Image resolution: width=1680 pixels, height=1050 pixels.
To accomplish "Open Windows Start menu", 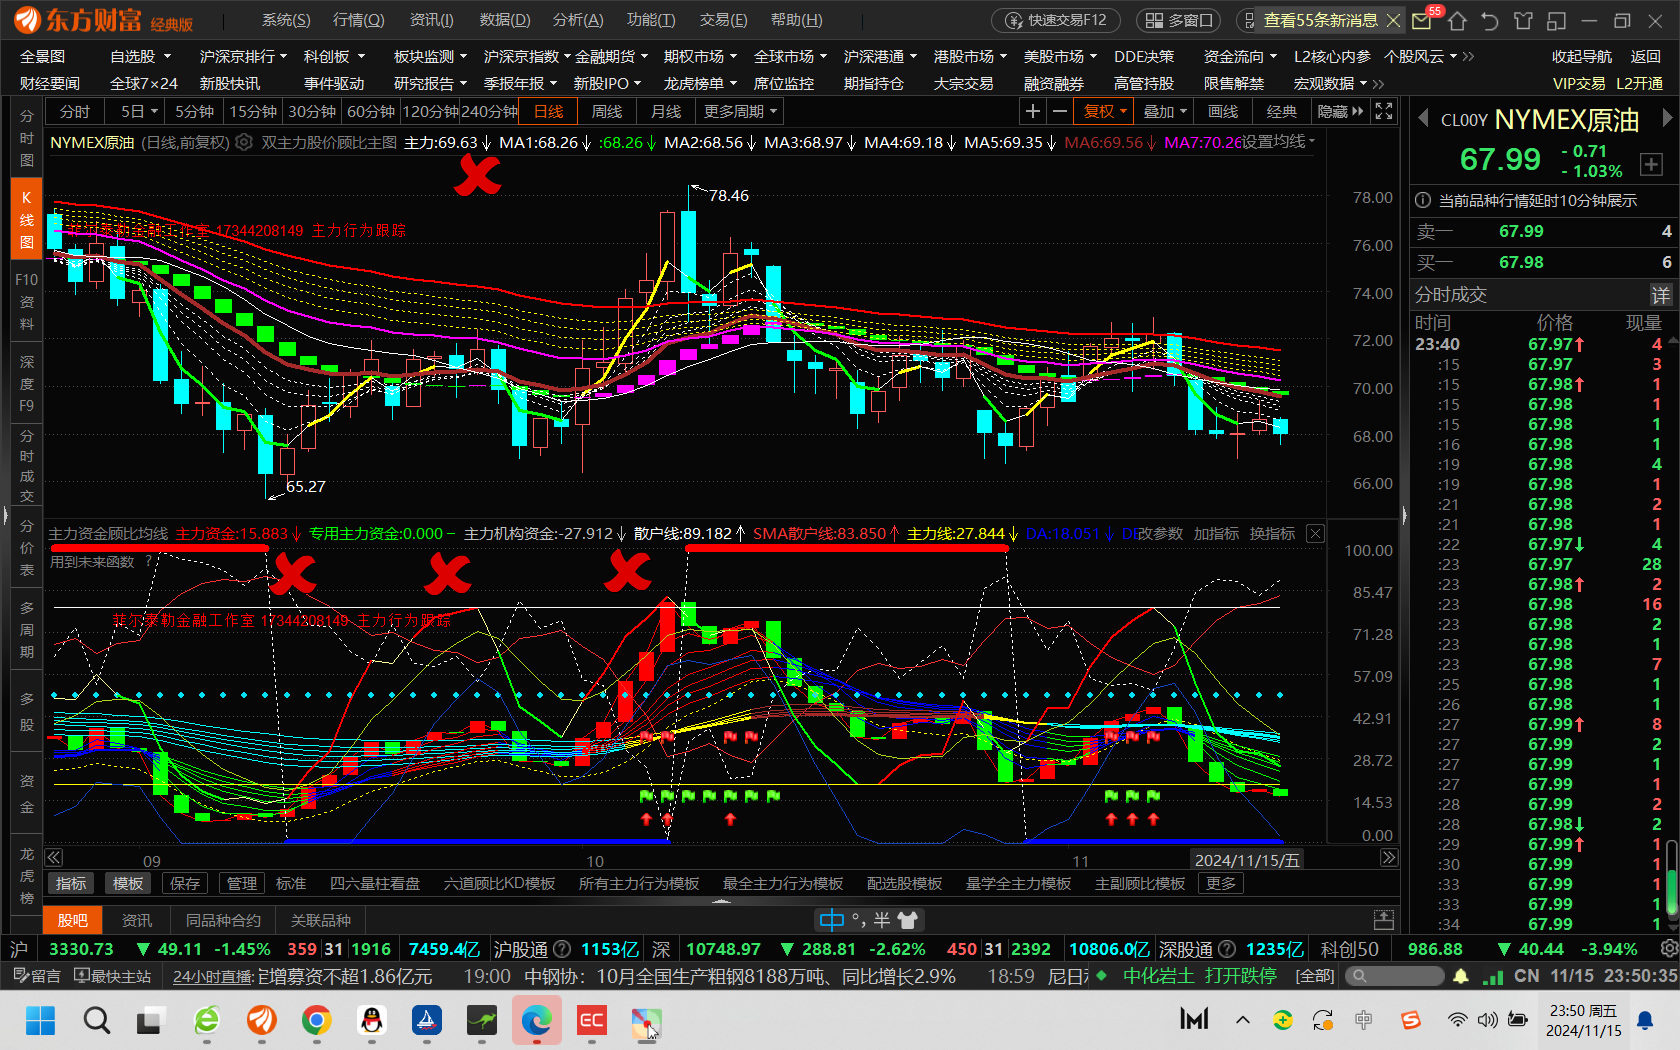I will [41, 1020].
